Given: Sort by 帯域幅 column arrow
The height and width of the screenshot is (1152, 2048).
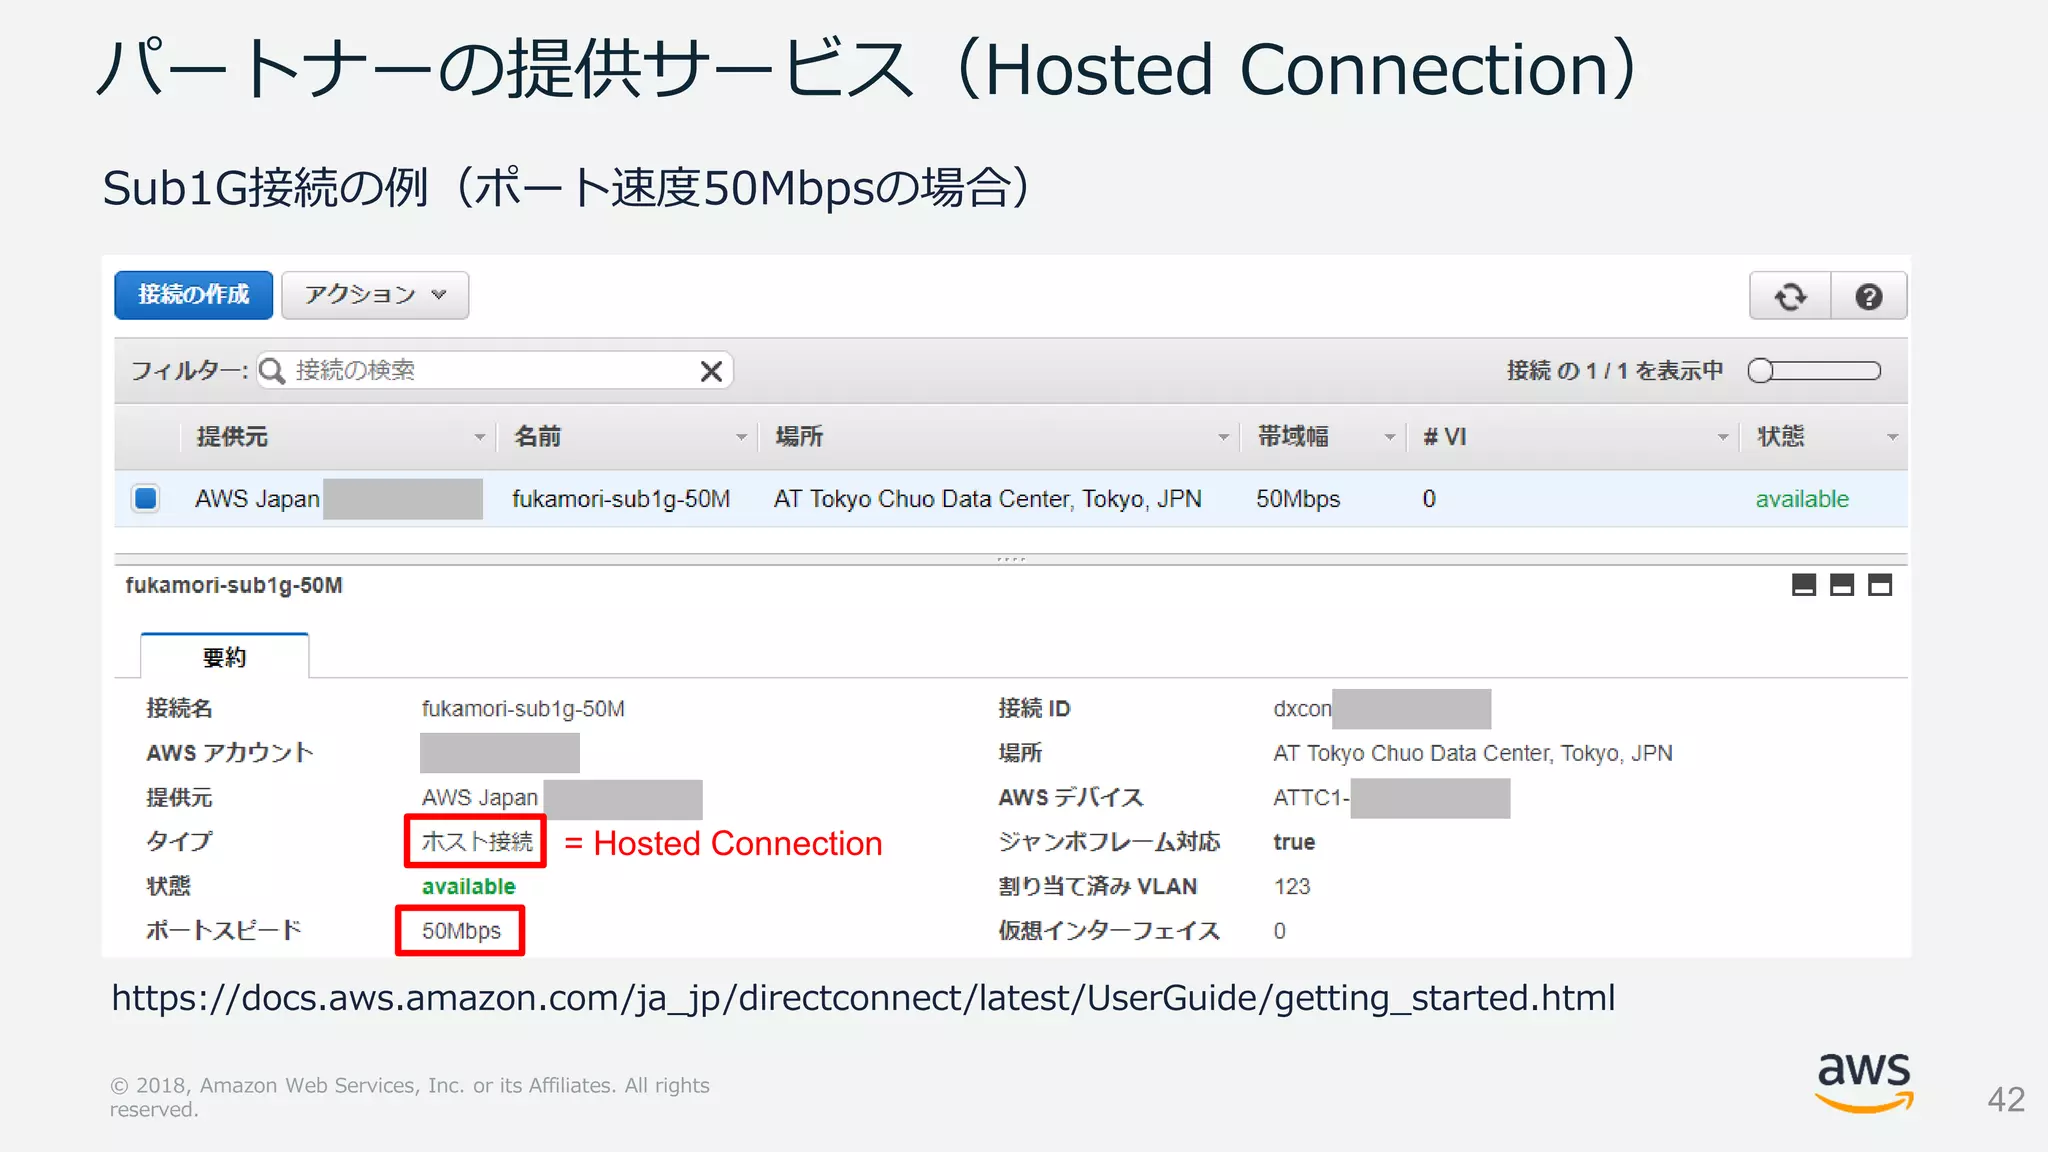Looking at the screenshot, I should pyautogui.click(x=1389, y=437).
